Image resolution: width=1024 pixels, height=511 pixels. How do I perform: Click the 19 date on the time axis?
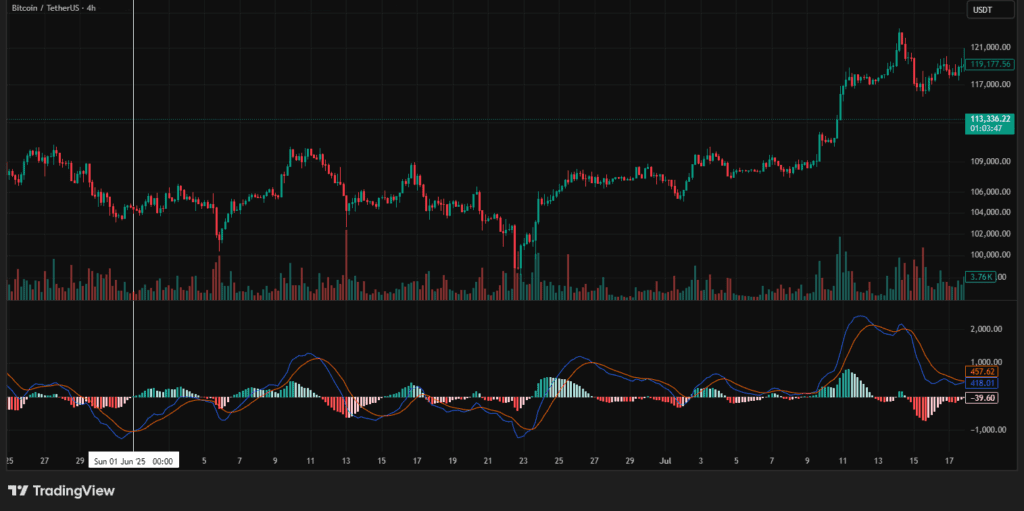point(452,461)
